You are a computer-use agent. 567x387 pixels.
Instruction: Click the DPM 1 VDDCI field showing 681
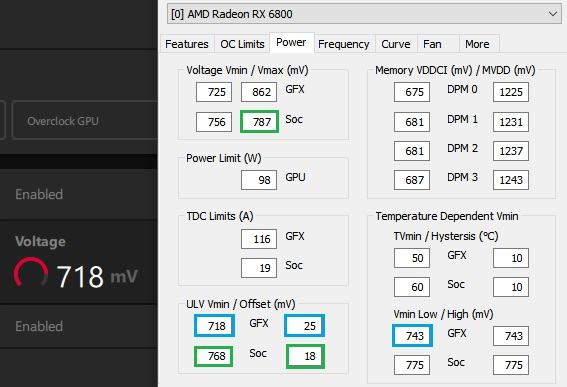(x=412, y=122)
